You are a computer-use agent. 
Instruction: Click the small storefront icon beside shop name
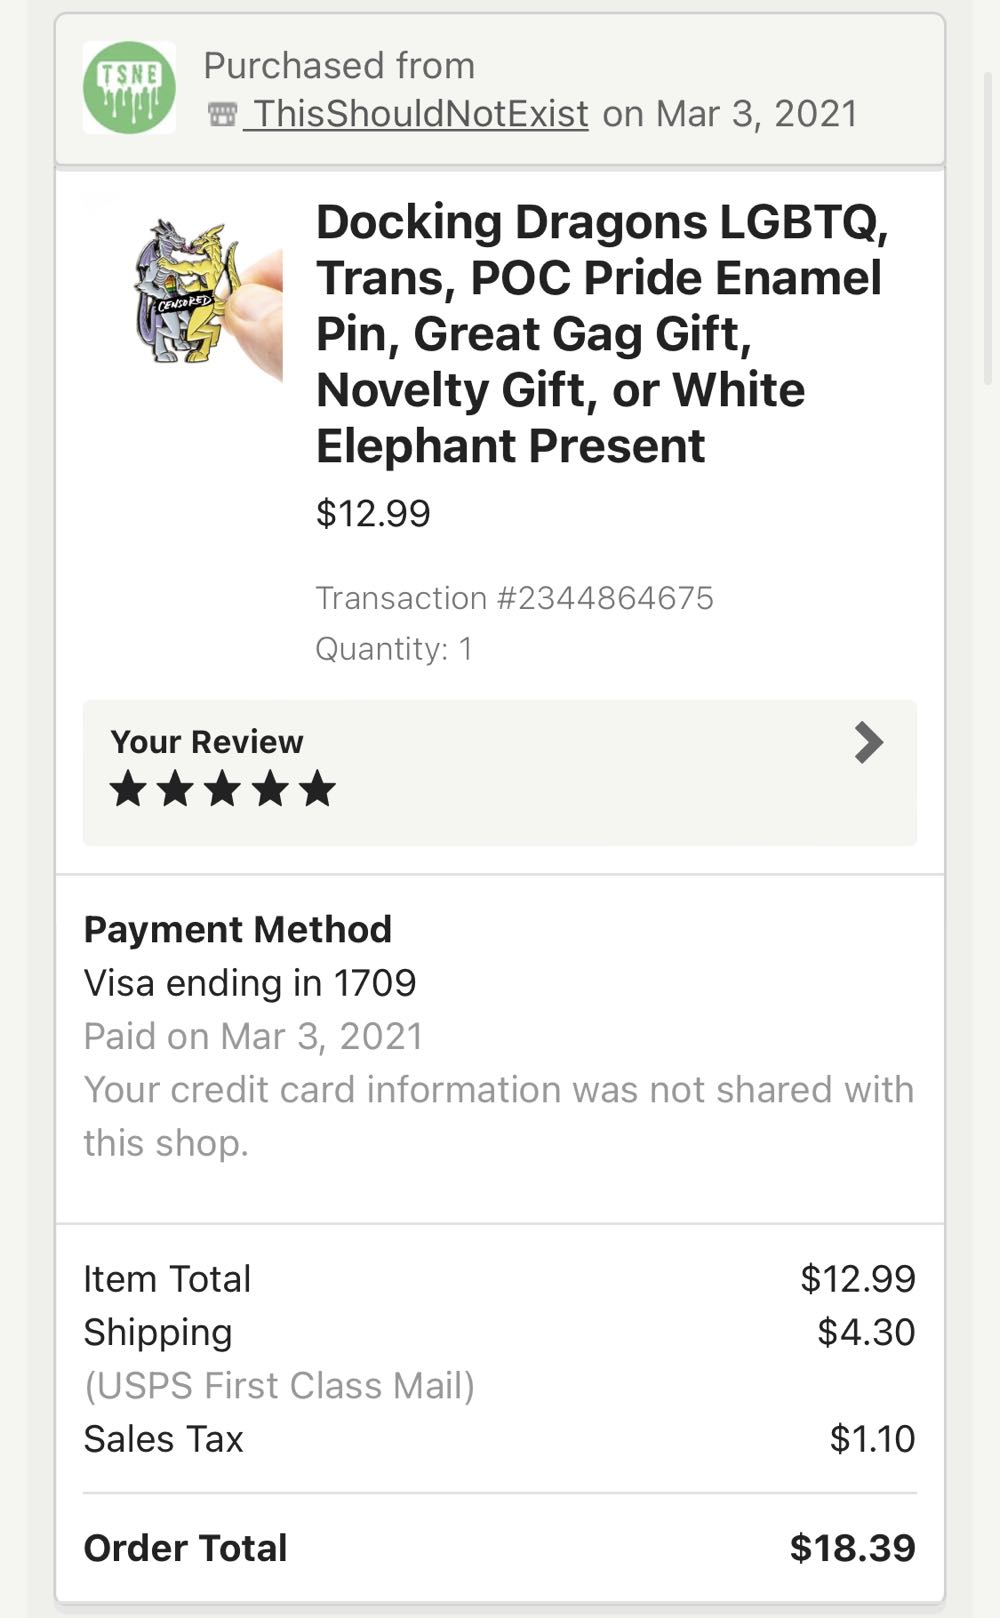222,115
